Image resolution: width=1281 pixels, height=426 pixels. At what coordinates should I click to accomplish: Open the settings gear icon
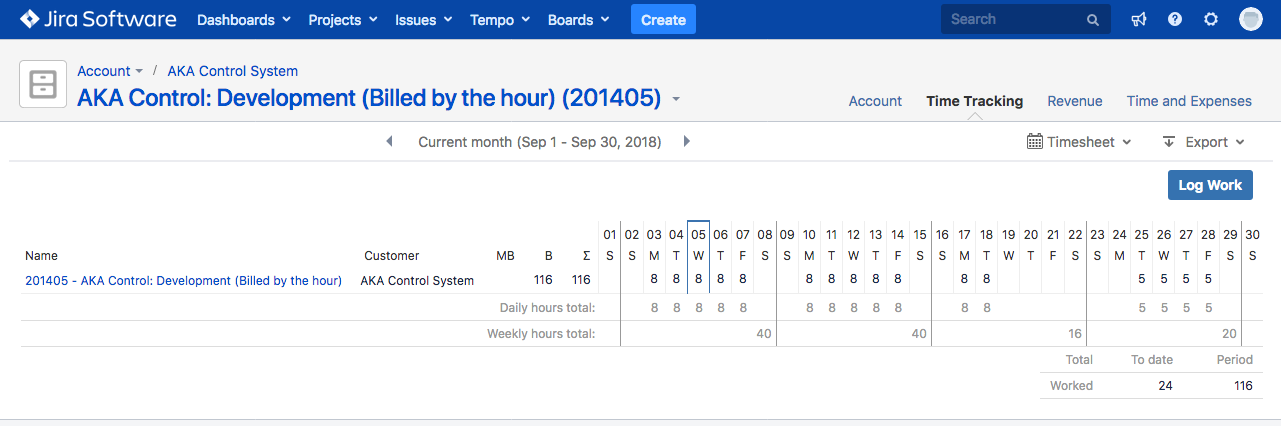click(1211, 20)
